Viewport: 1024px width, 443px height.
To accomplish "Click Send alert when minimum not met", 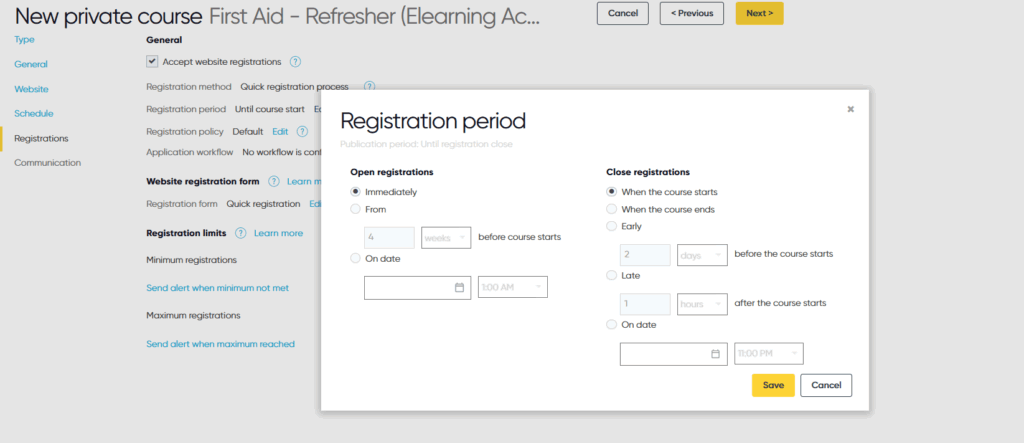I will tap(217, 287).
